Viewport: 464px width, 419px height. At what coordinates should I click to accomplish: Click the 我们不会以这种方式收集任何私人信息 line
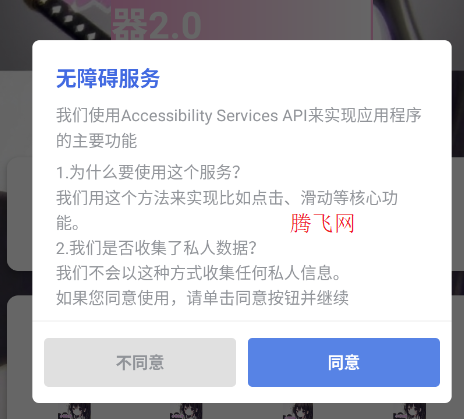(199, 273)
